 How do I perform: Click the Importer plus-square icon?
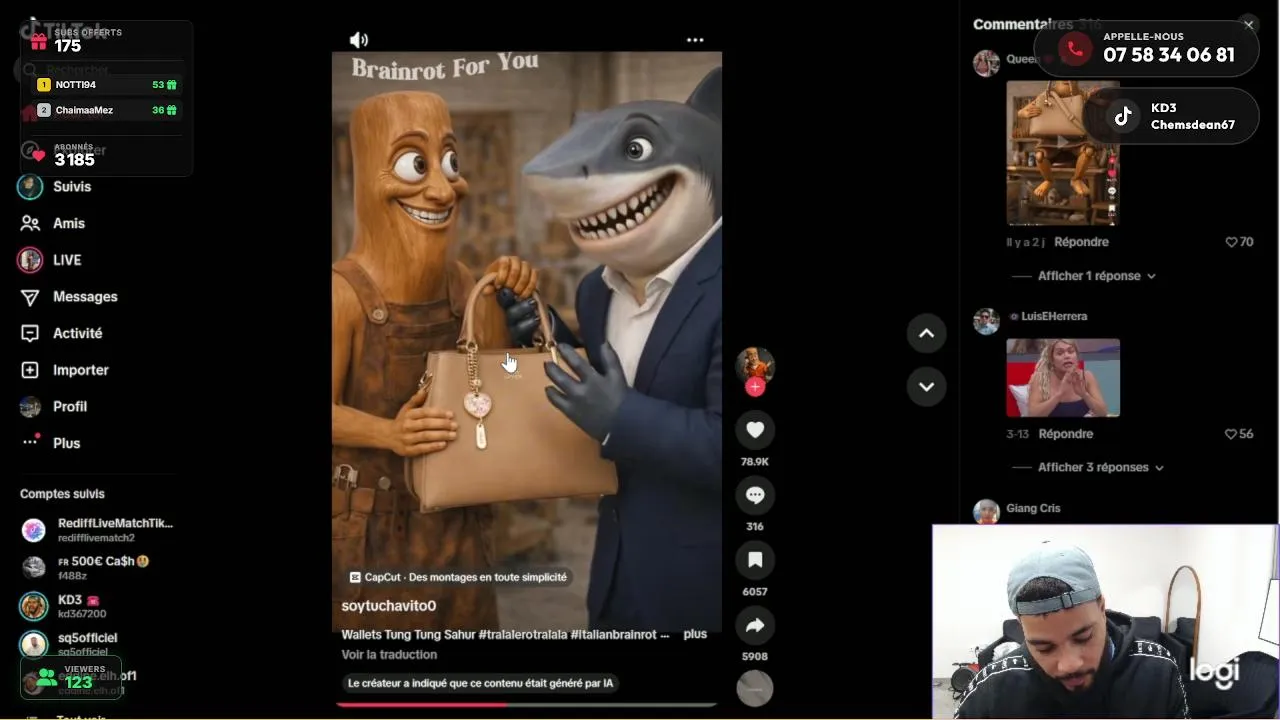tap(30, 370)
